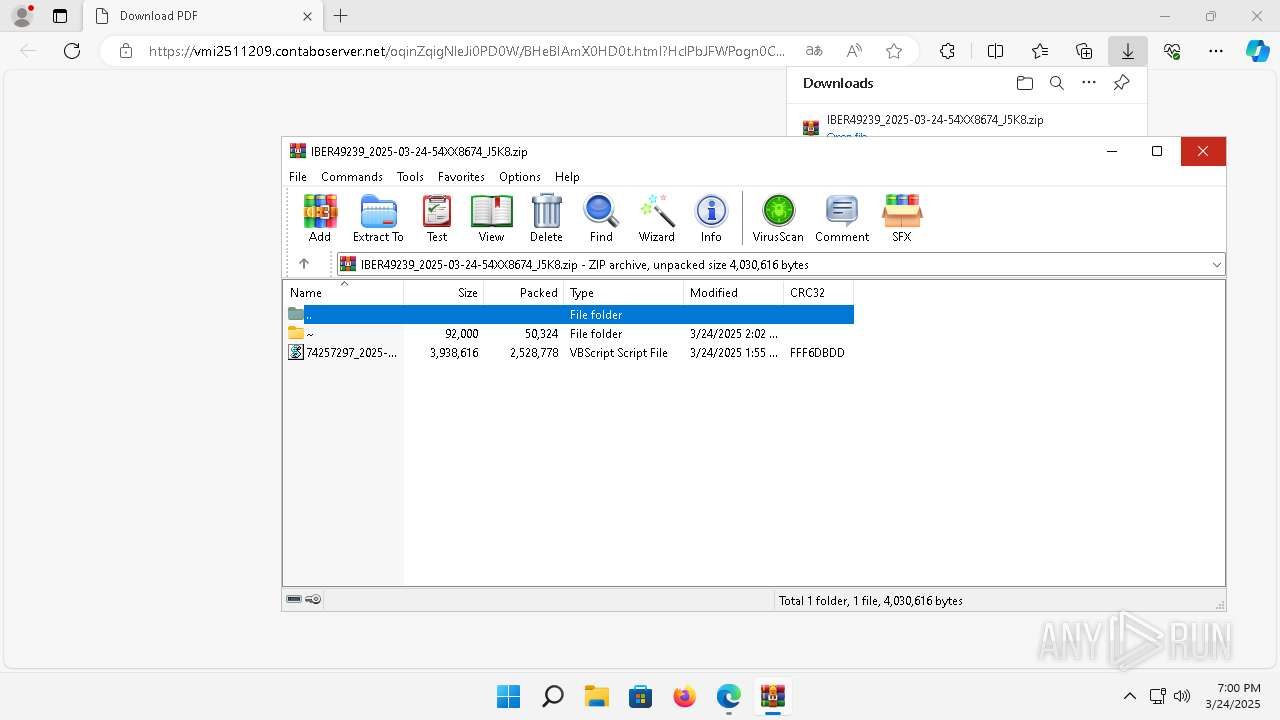The width and height of the screenshot is (1280, 720).
Task: Open the File menu in WinRAR
Action: (x=298, y=176)
